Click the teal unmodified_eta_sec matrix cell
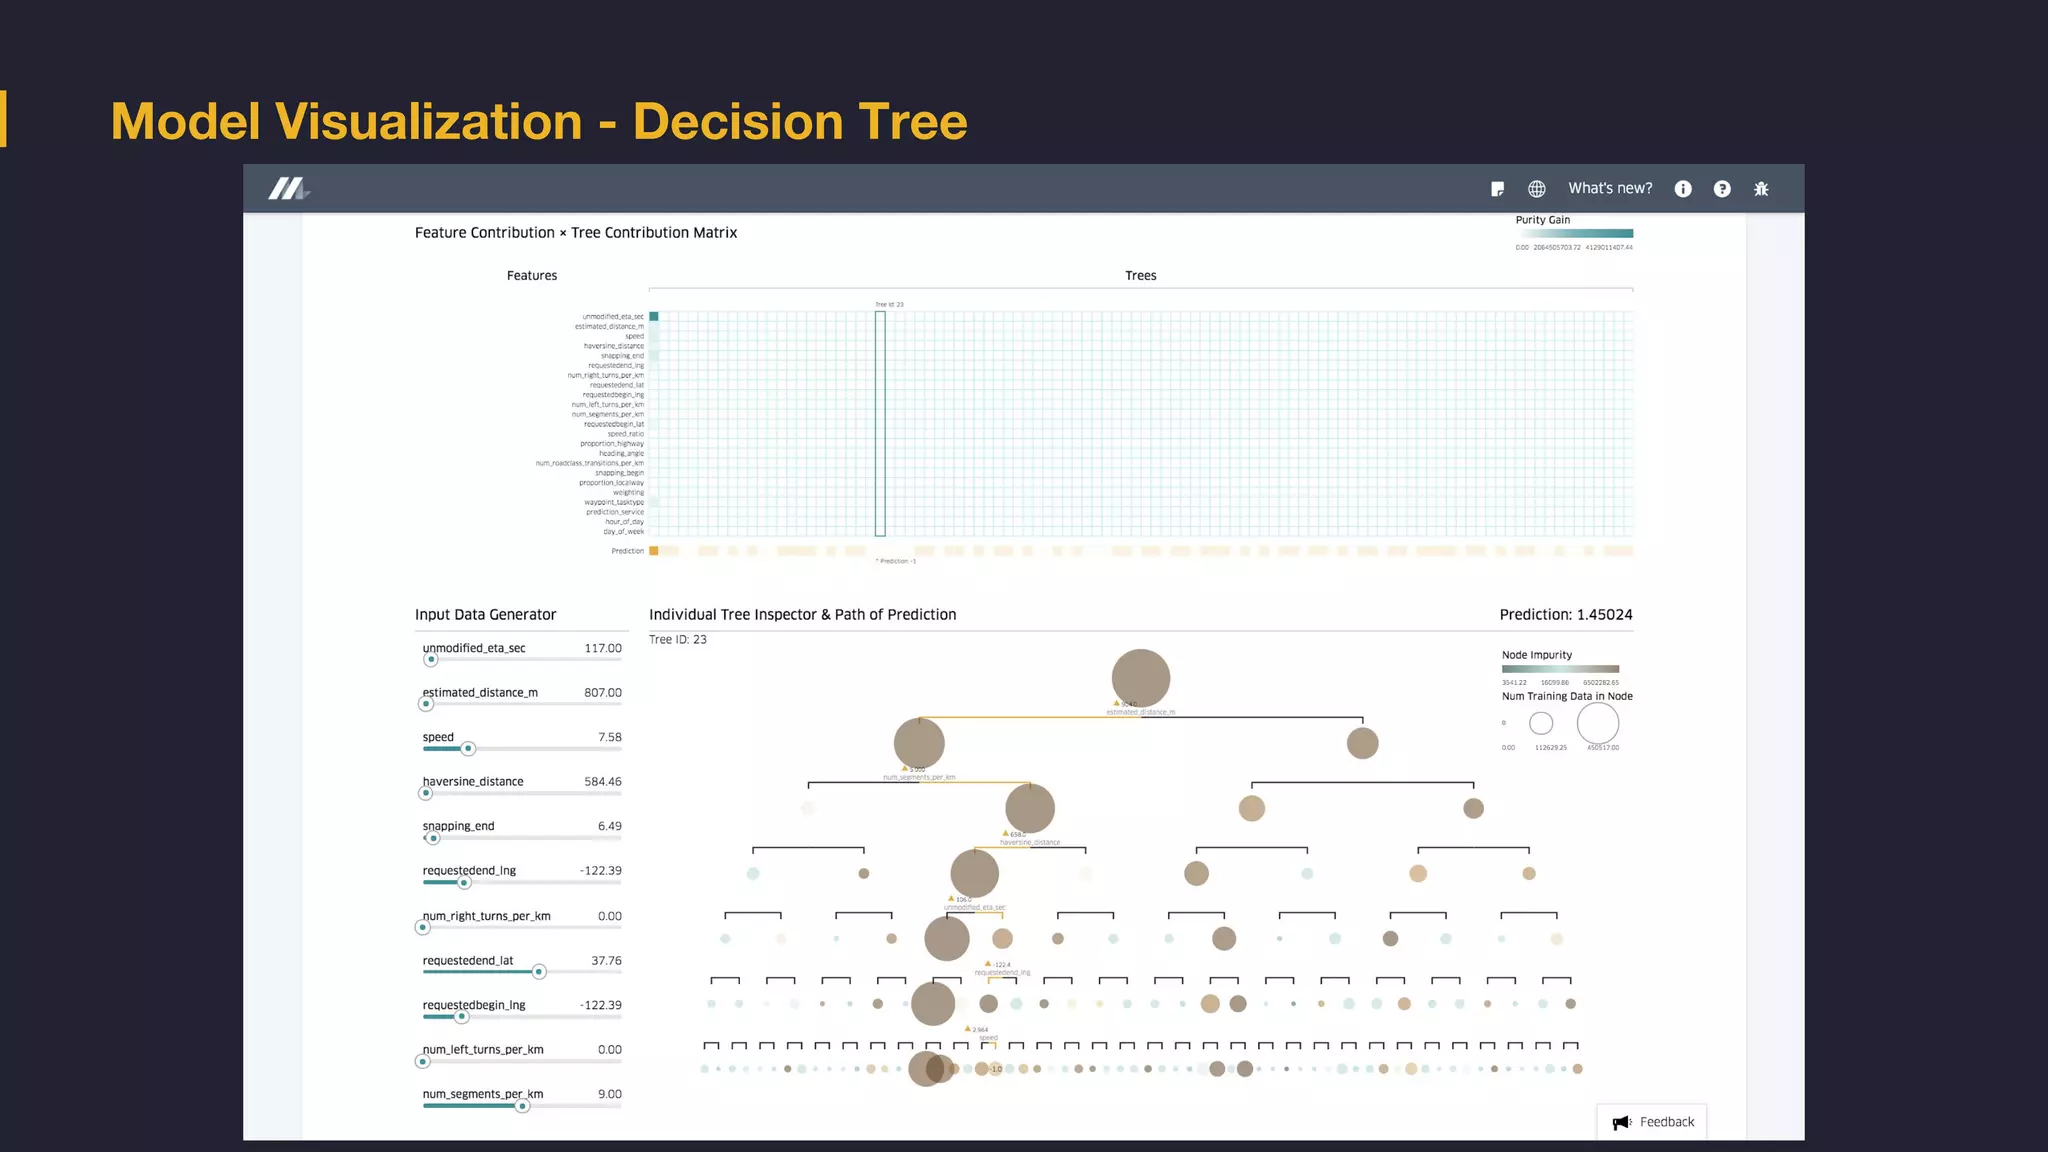The width and height of the screenshot is (2048, 1152). [x=654, y=316]
